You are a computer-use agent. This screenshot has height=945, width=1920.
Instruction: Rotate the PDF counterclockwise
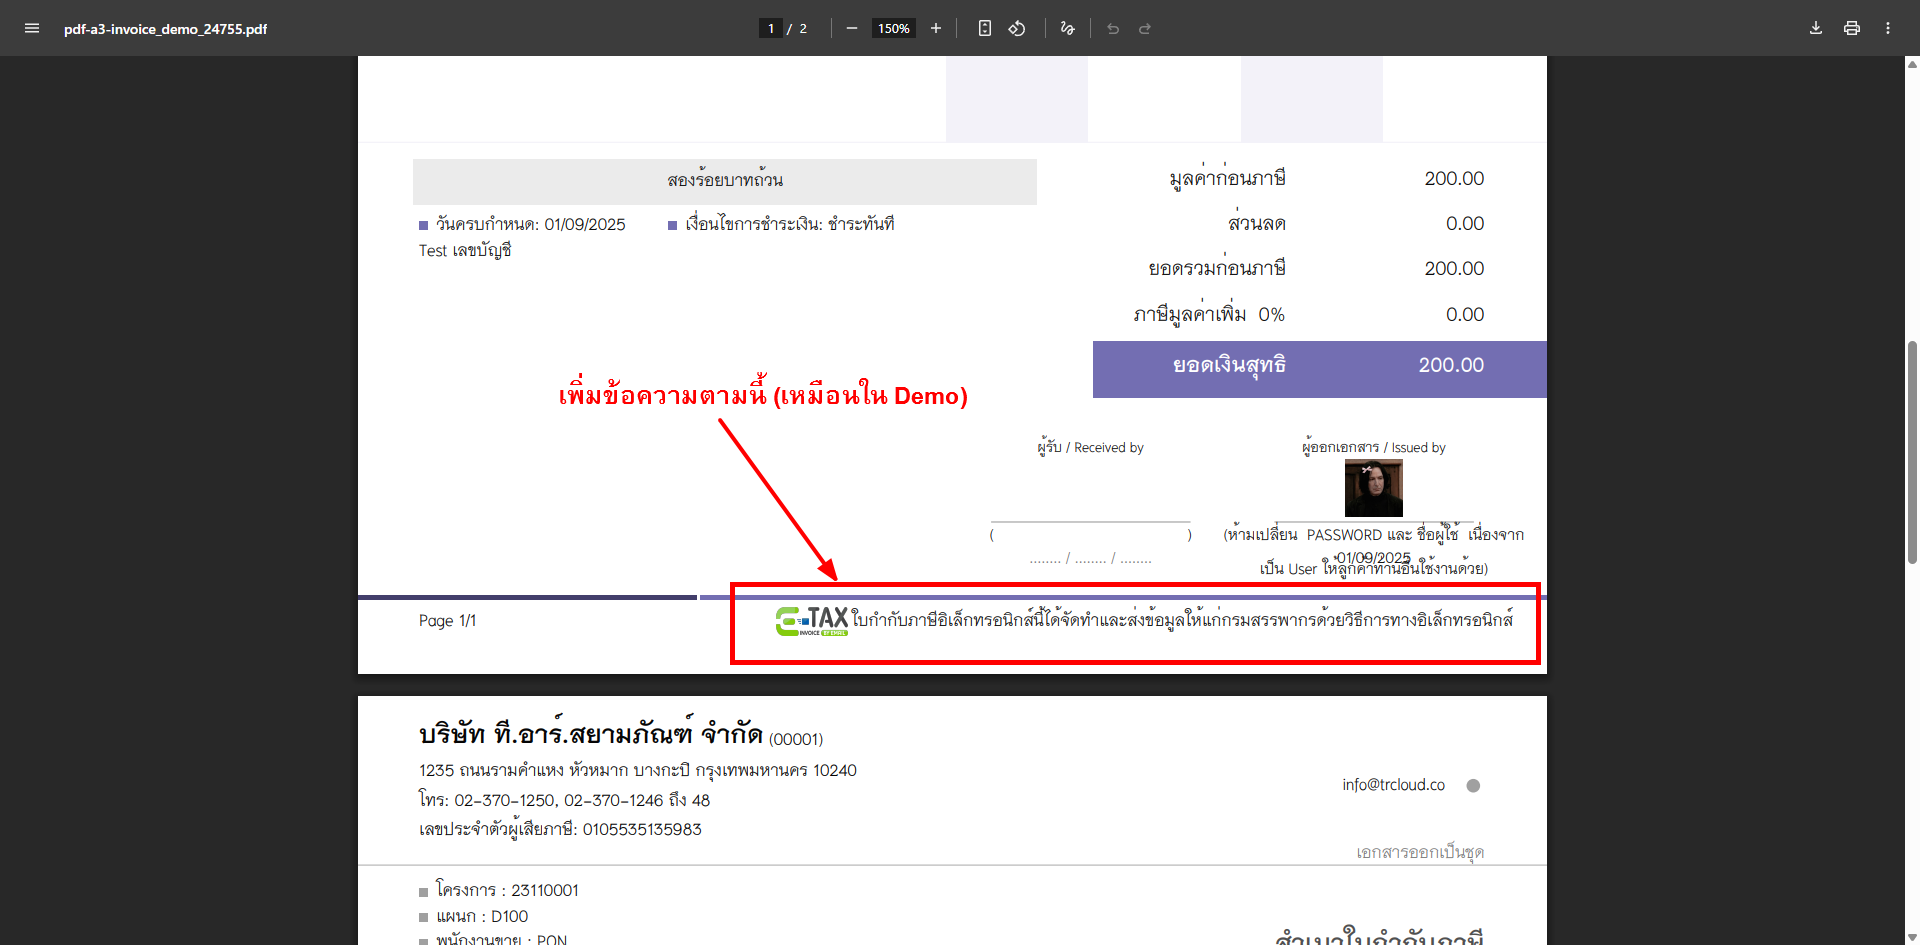[x=1017, y=28]
